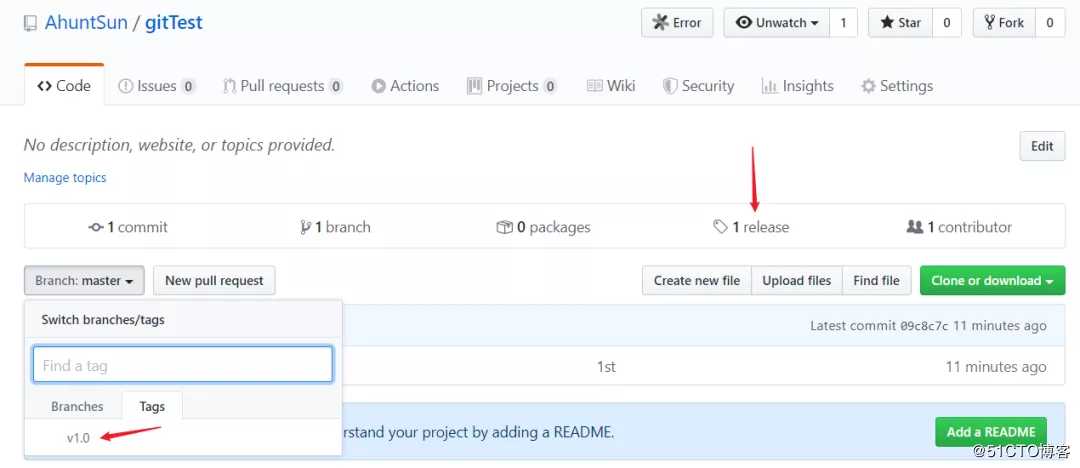Click the branch icon beside 1 branch

(306, 227)
